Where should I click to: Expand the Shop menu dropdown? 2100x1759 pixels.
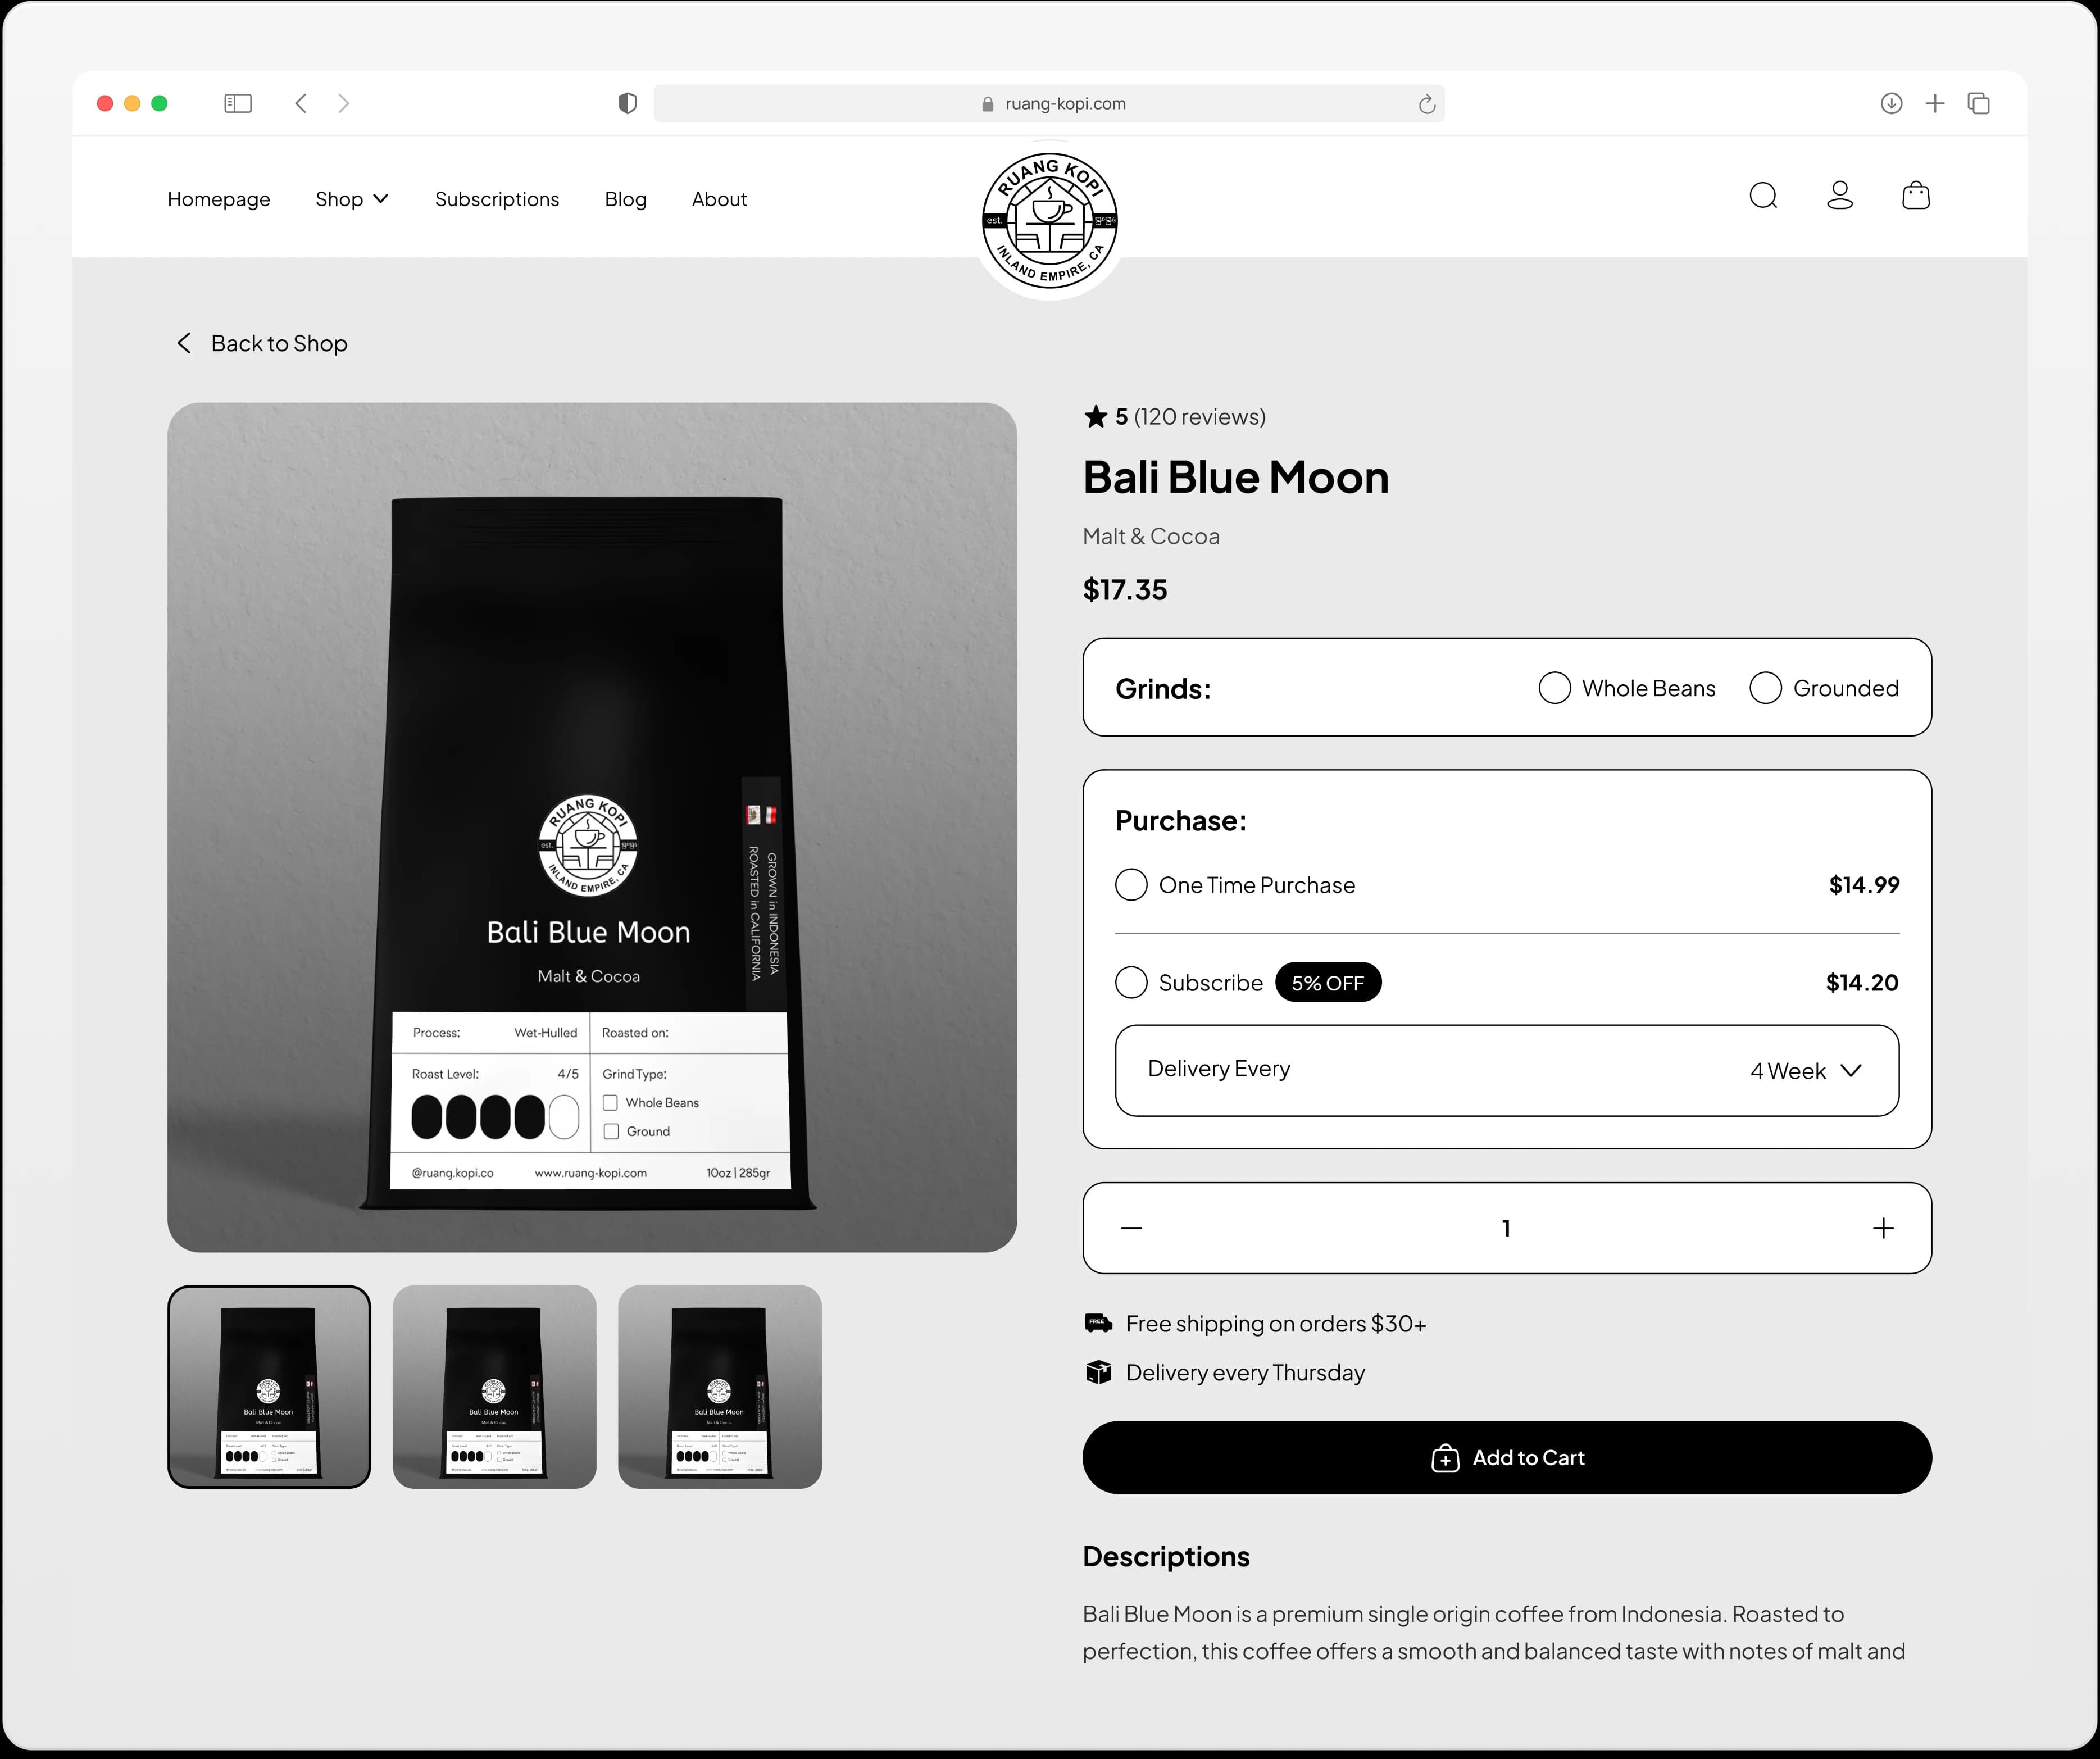[351, 199]
